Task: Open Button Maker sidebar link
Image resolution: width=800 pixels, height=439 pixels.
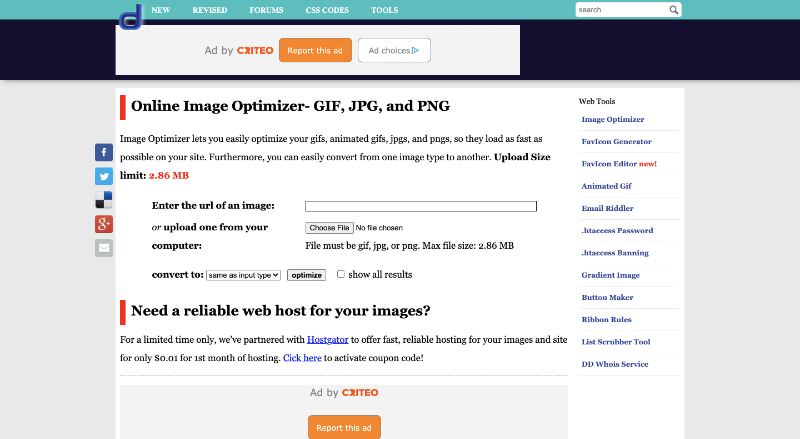Action: pyautogui.click(x=607, y=297)
